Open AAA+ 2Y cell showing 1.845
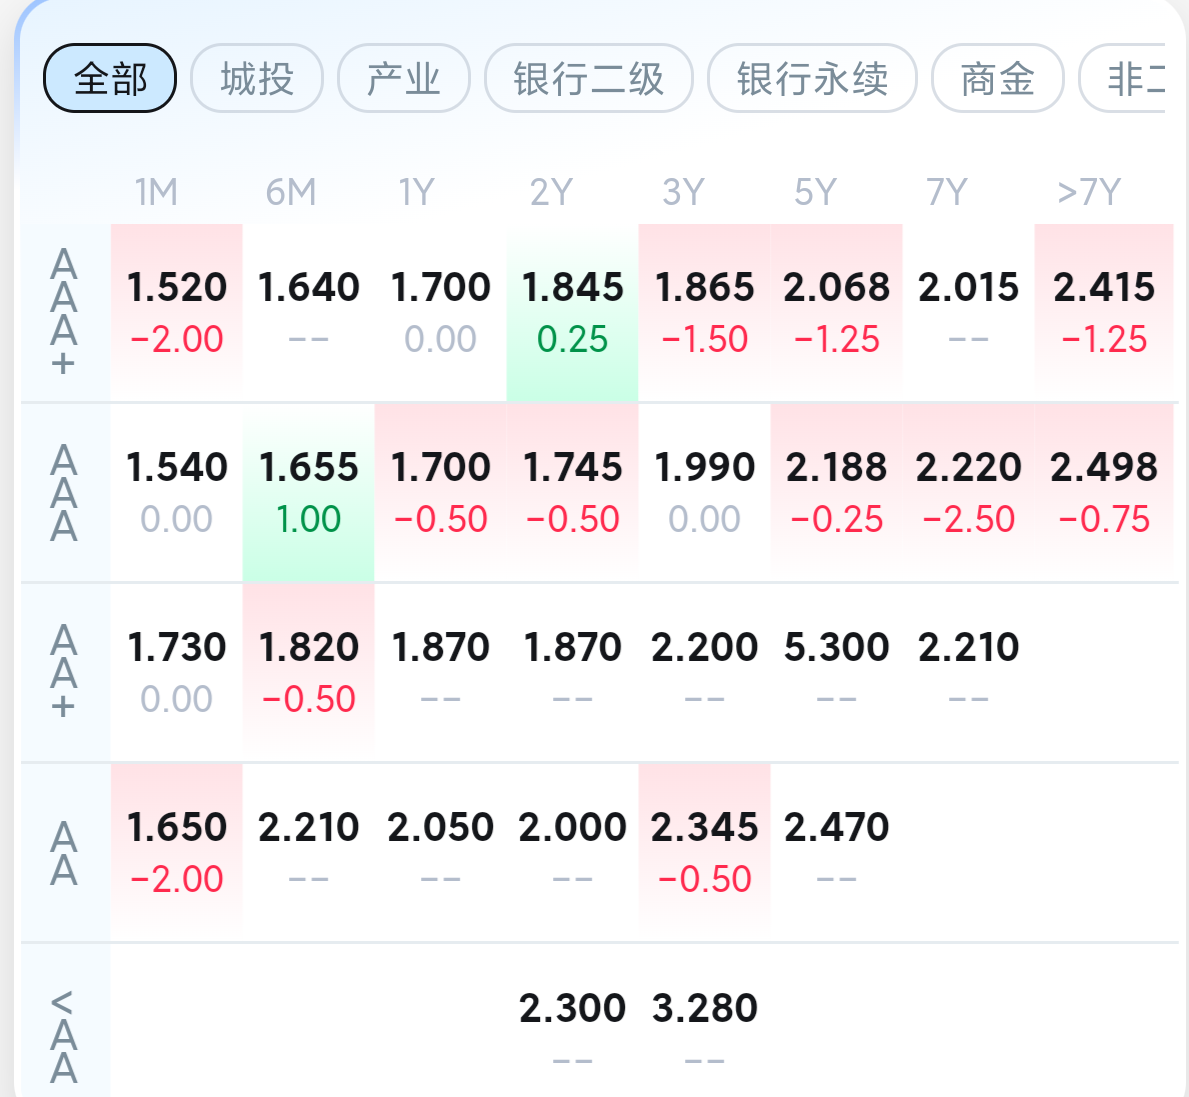This screenshot has height=1097, width=1189. [x=572, y=312]
